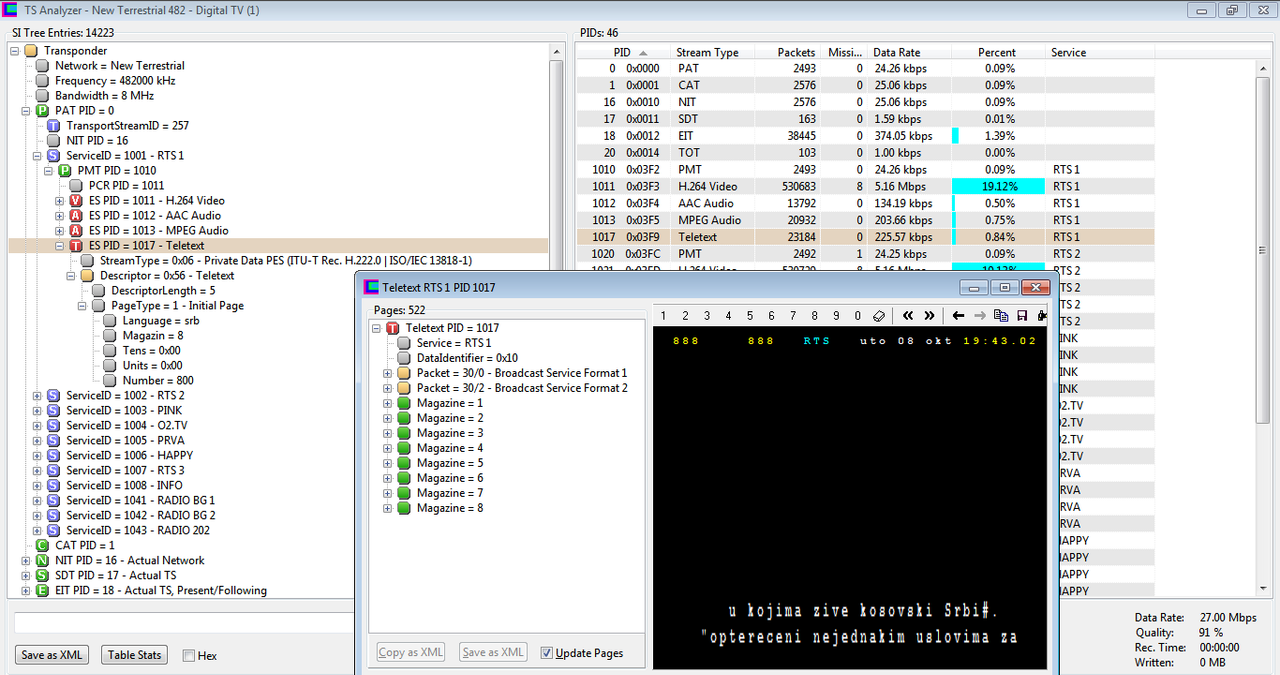Image resolution: width=1280 pixels, height=675 pixels.
Task: Select the folder icon for Descriptor = 0x56 Teletext
Action: click(88, 276)
